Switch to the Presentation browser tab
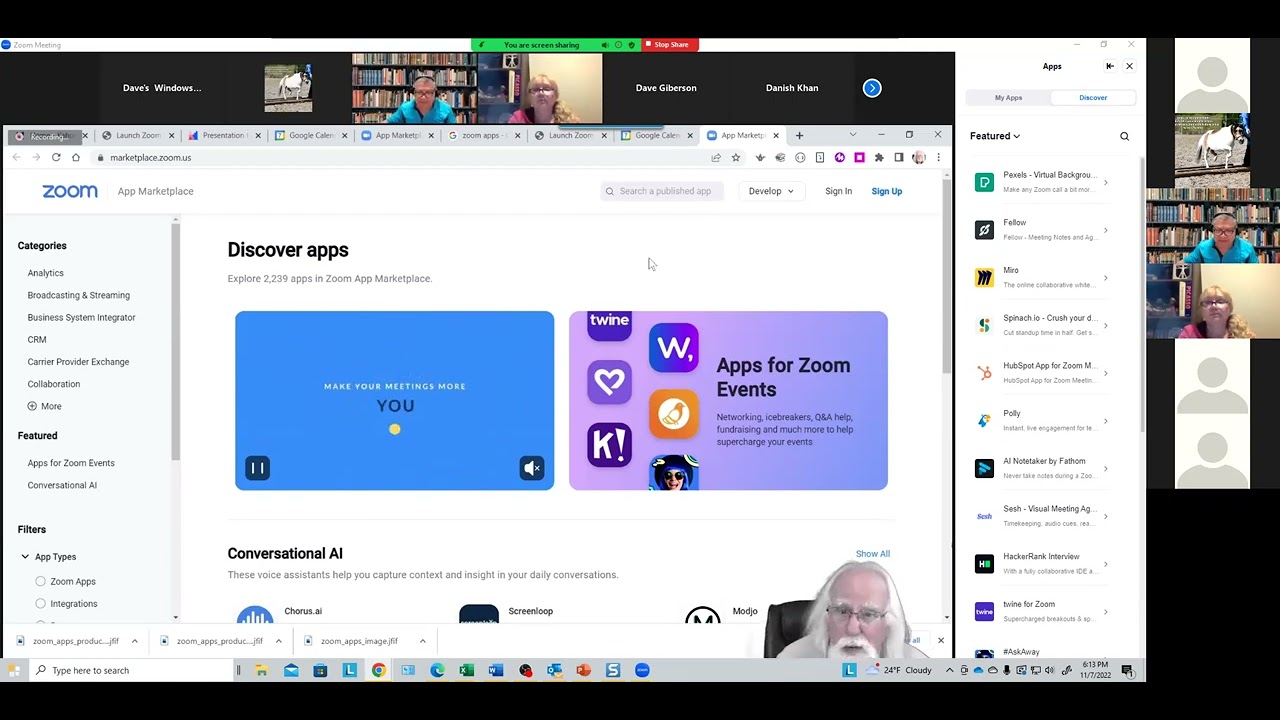The image size is (1280, 720). click(225, 135)
